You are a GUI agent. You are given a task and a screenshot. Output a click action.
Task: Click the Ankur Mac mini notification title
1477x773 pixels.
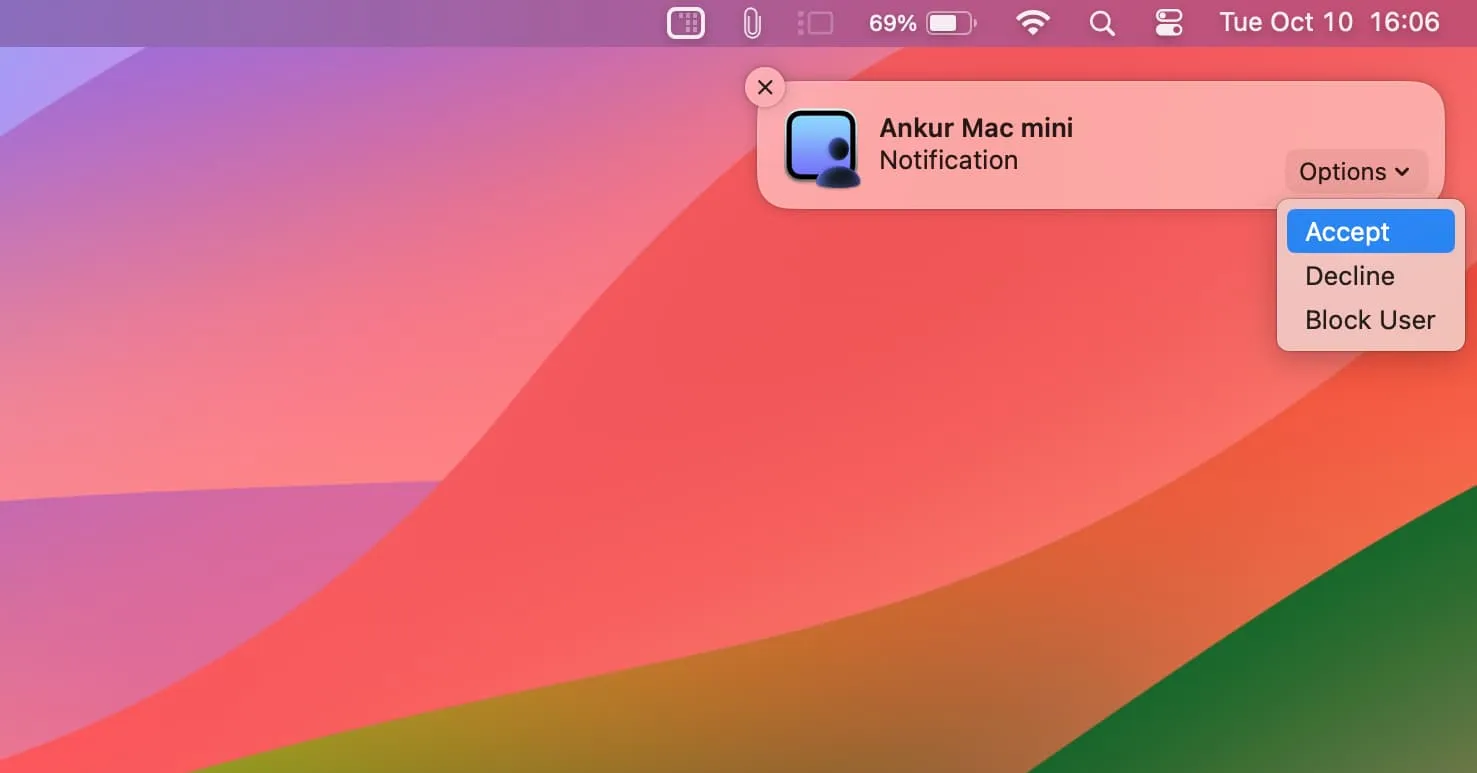976,128
